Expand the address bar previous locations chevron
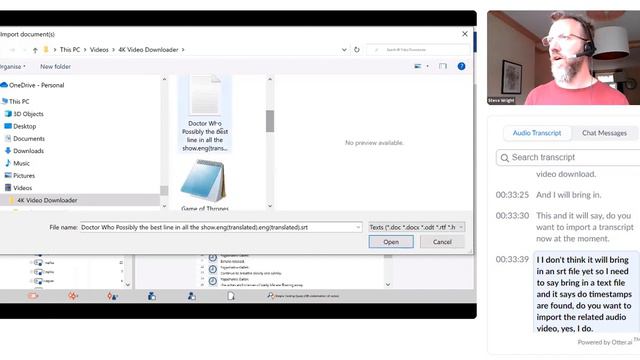The height and width of the screenshot is (360, 640). pos(344,49)
